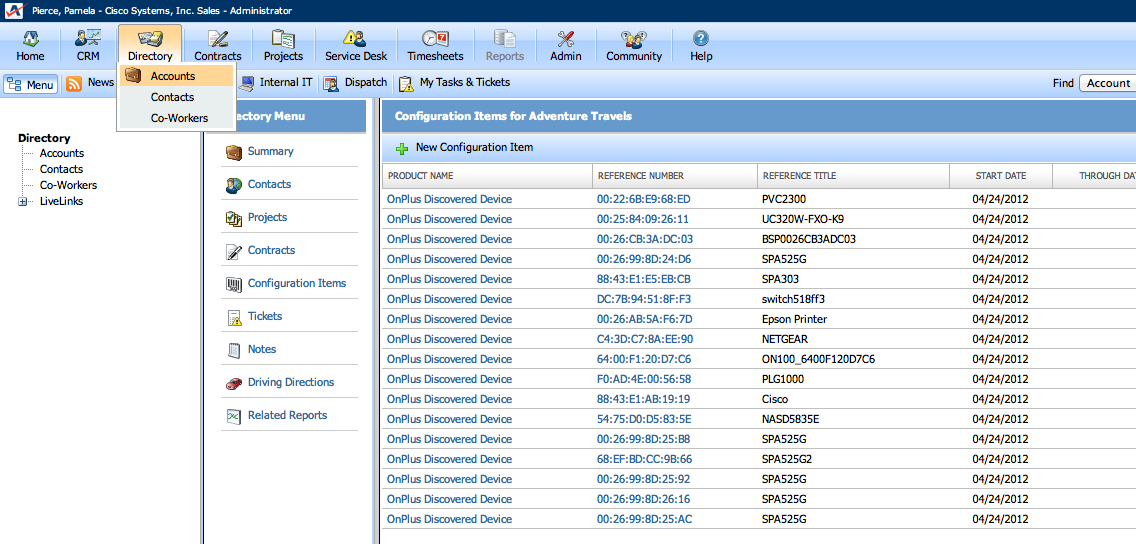Click the BSP0026CB3ADC03 title cell
Viewport: 1136px width, 544px height.
[809, 239]
